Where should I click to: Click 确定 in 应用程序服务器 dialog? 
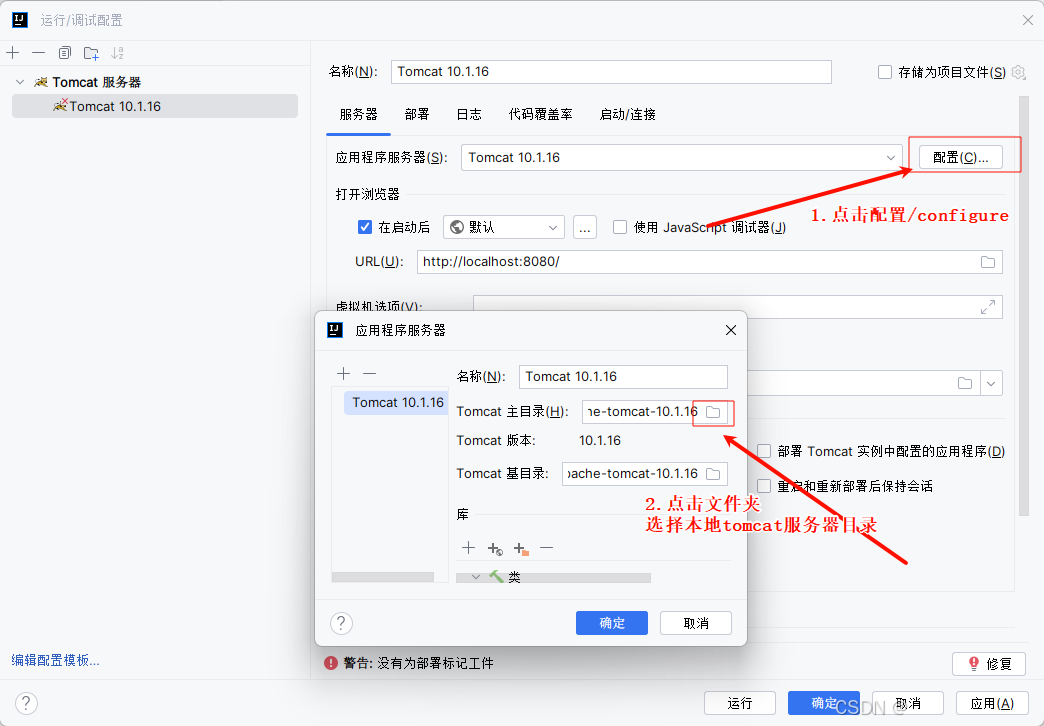point(612,623)
